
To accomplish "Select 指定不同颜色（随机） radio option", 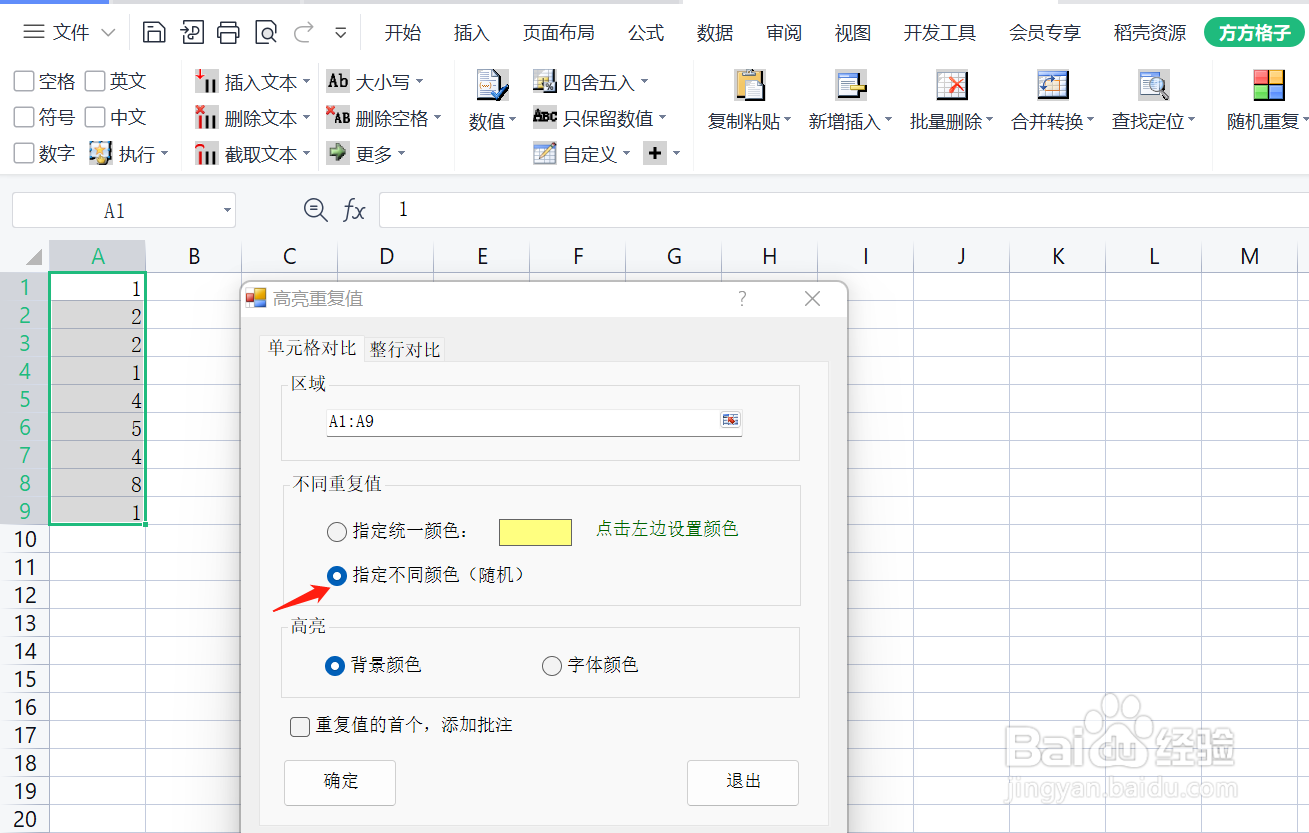I will 337,575.
